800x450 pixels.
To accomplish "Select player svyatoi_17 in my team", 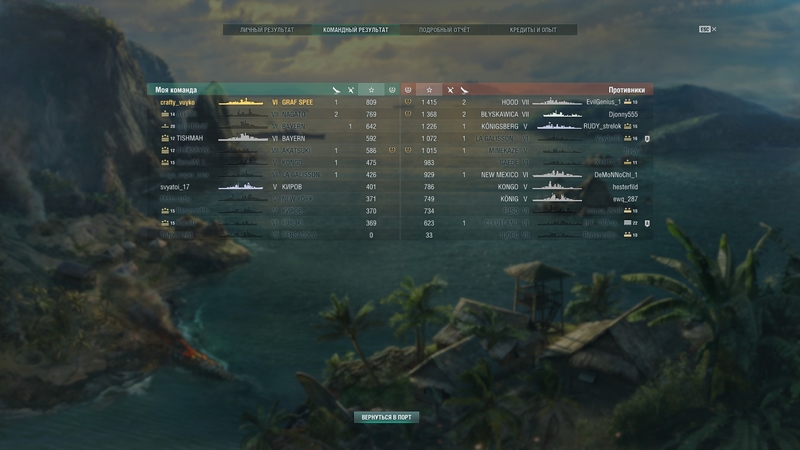I will 174,187.
